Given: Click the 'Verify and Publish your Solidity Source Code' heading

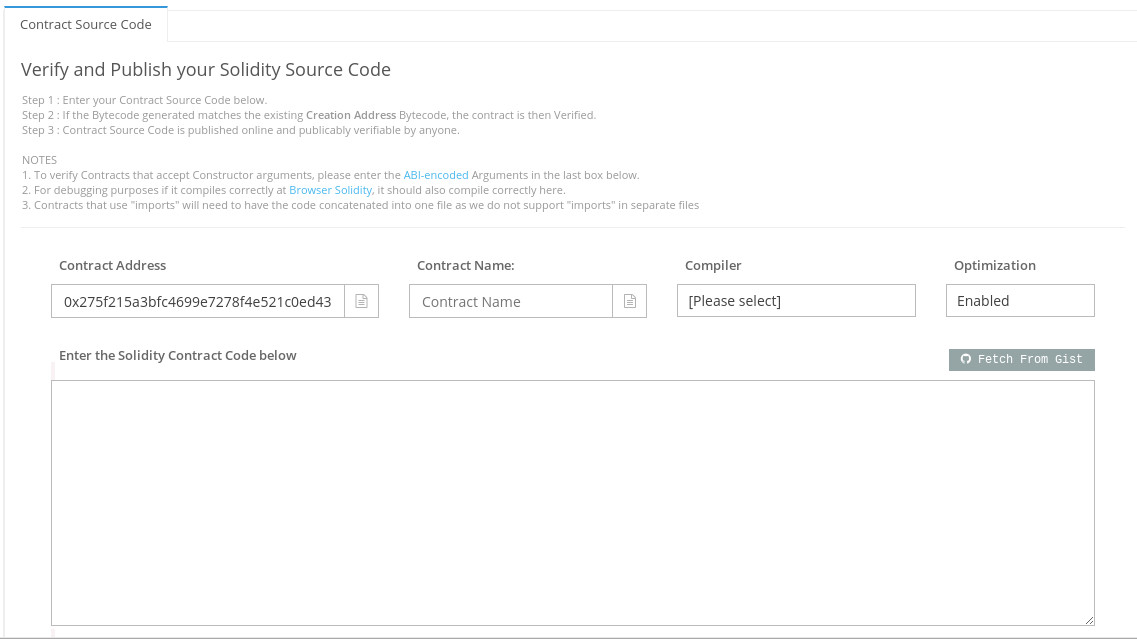Looking at the screenshot, I should point(206,70).
